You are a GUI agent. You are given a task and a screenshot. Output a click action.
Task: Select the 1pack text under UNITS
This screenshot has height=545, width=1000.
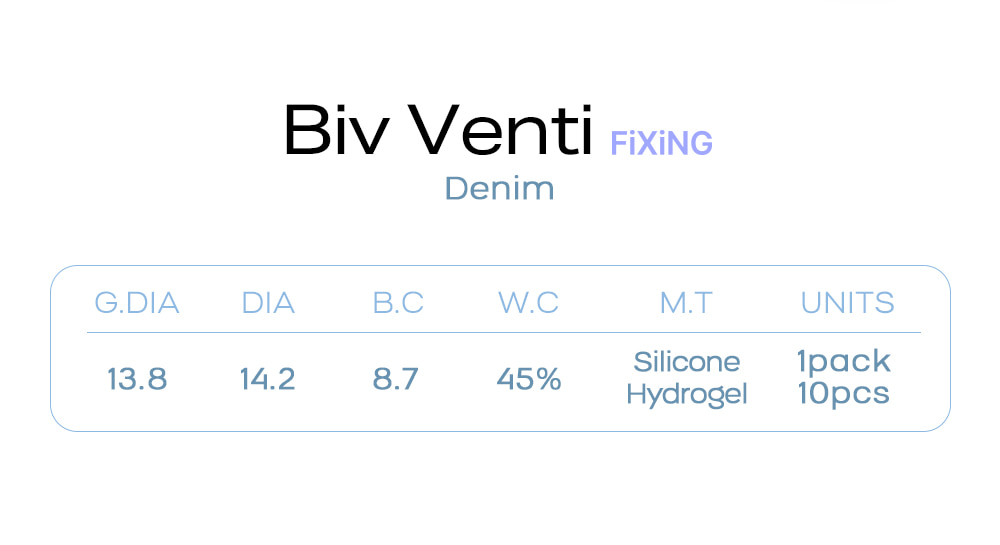pos(843,362)
